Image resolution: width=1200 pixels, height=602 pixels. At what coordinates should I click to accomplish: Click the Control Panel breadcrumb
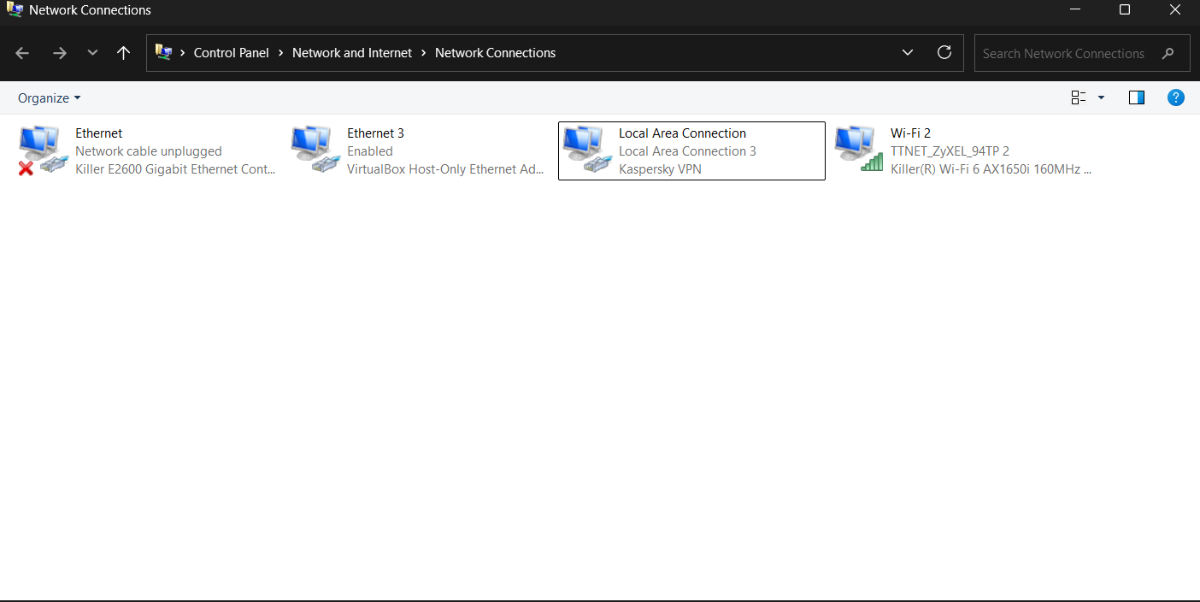pyautogui.click(x=231, y=53)
